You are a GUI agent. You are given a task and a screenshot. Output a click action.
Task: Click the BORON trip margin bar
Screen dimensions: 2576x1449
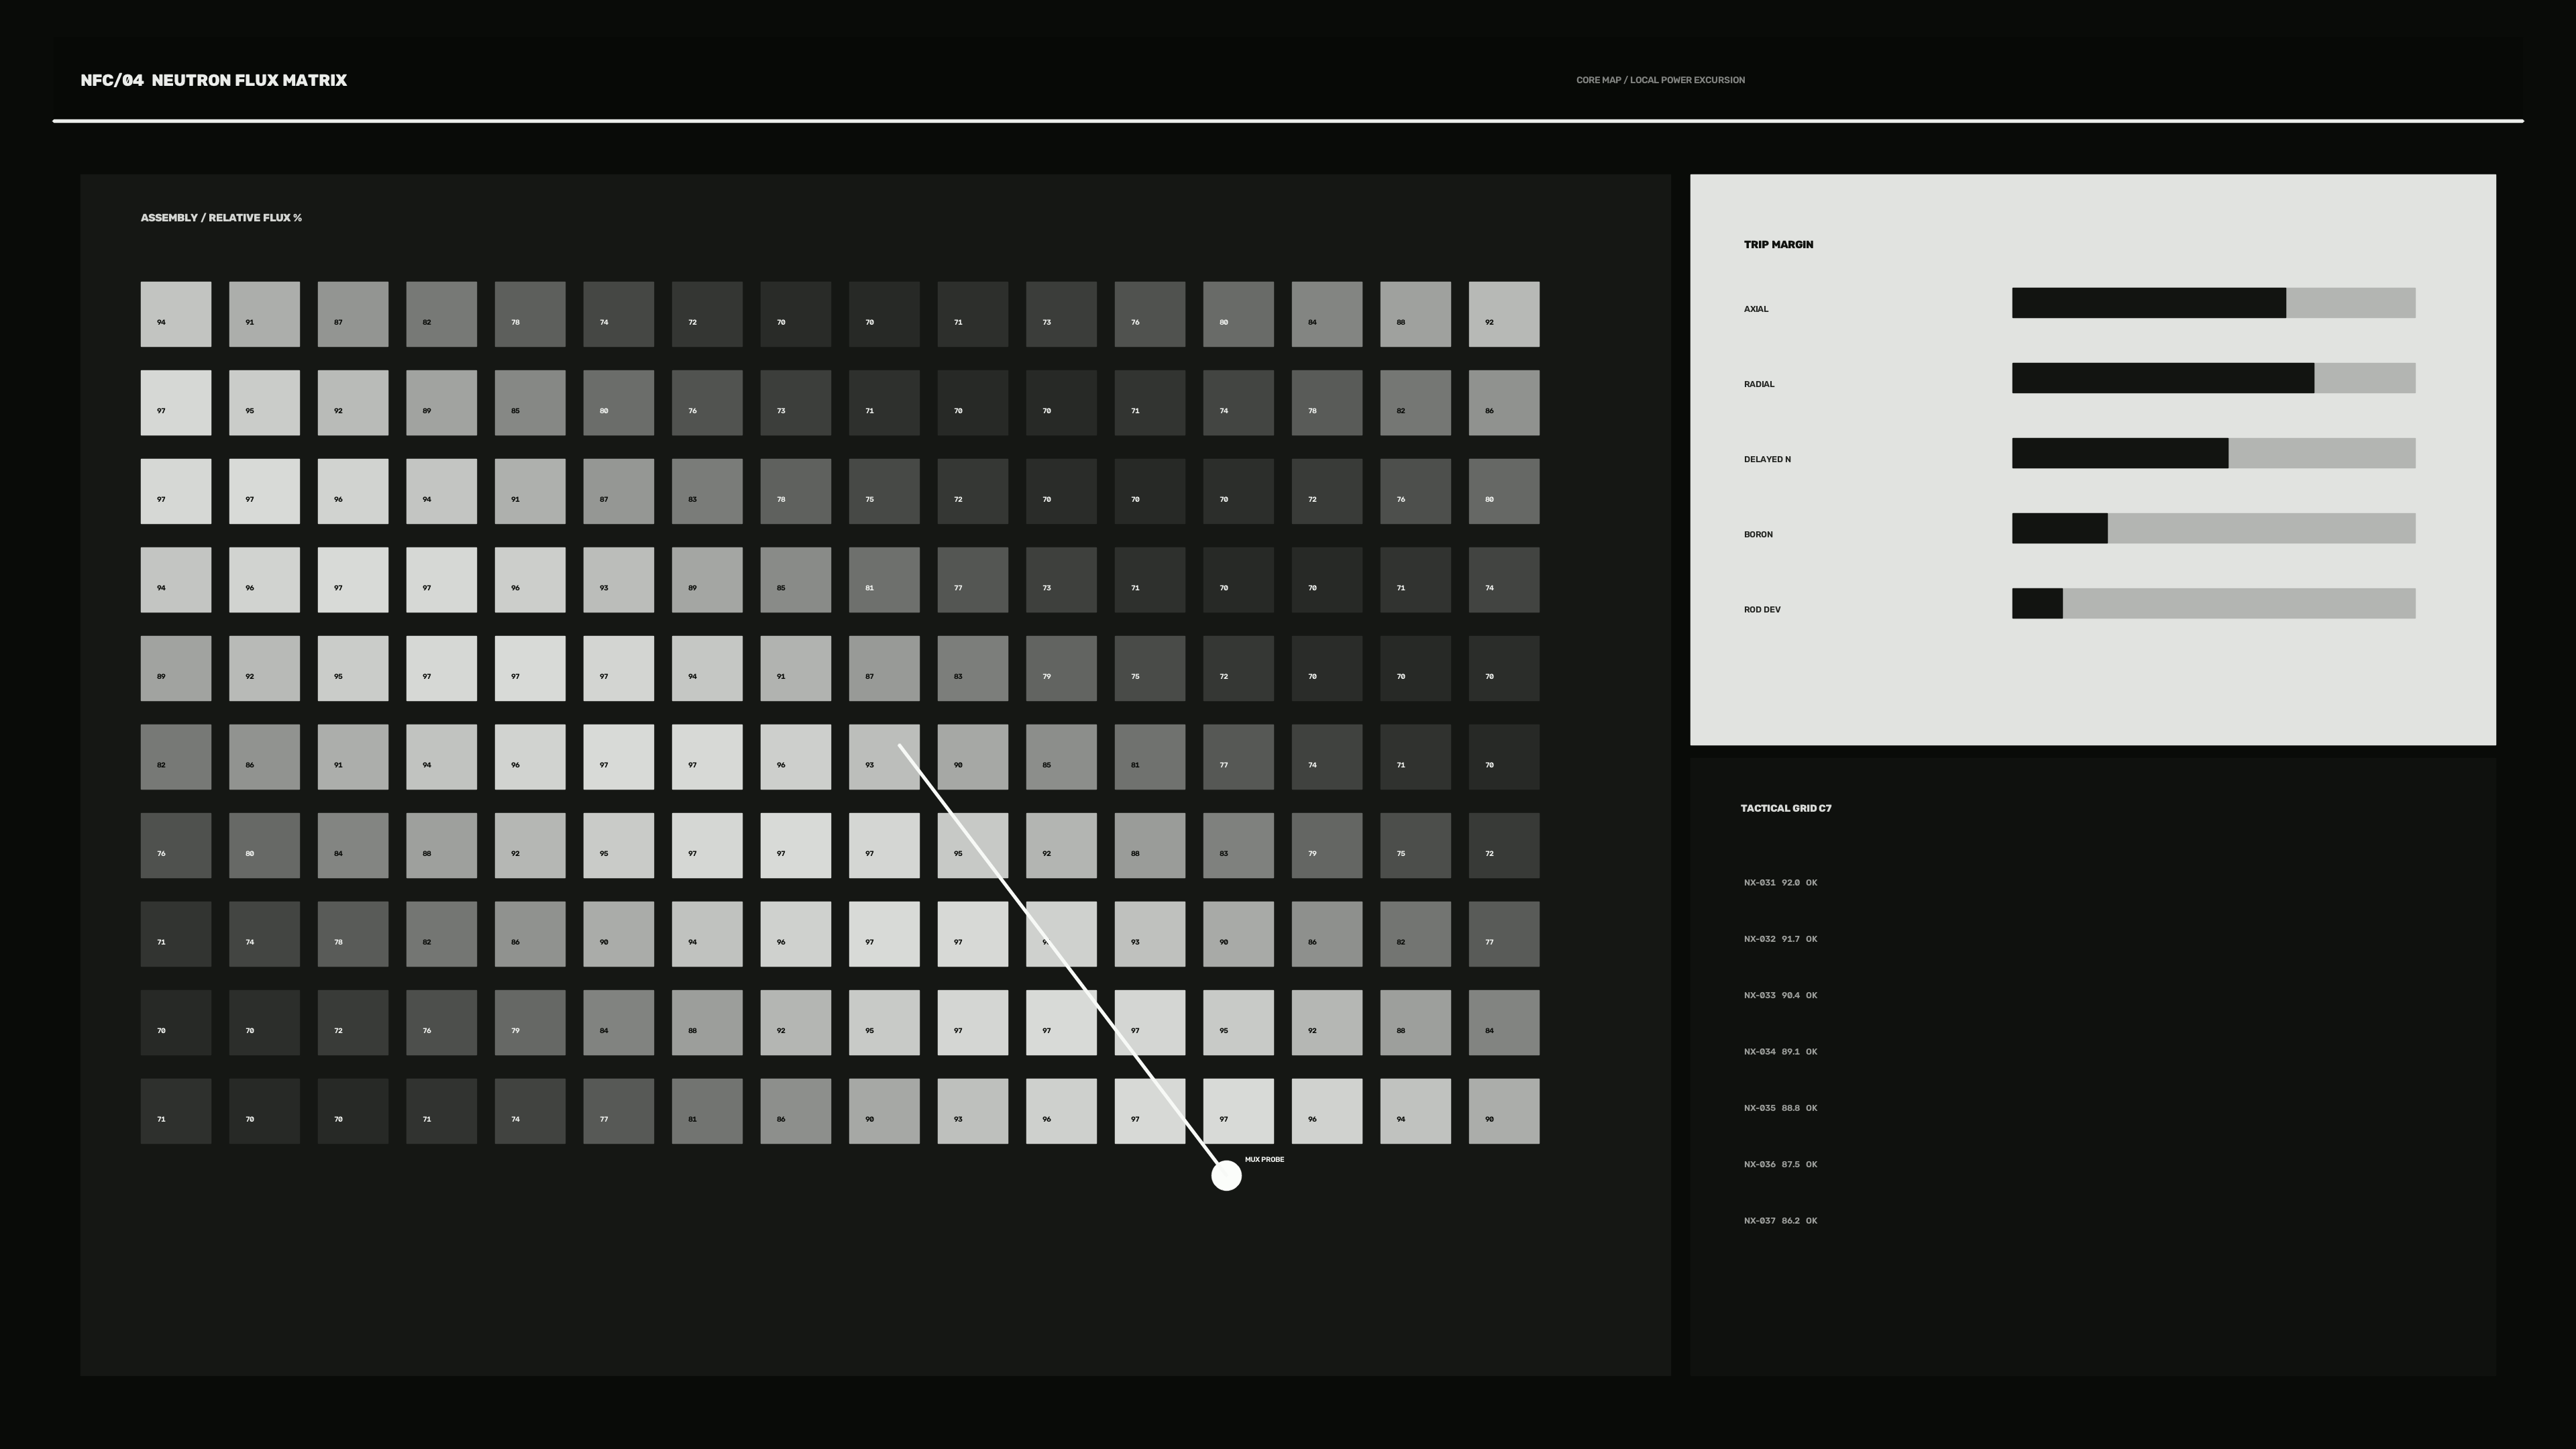tap(2213, 528)
